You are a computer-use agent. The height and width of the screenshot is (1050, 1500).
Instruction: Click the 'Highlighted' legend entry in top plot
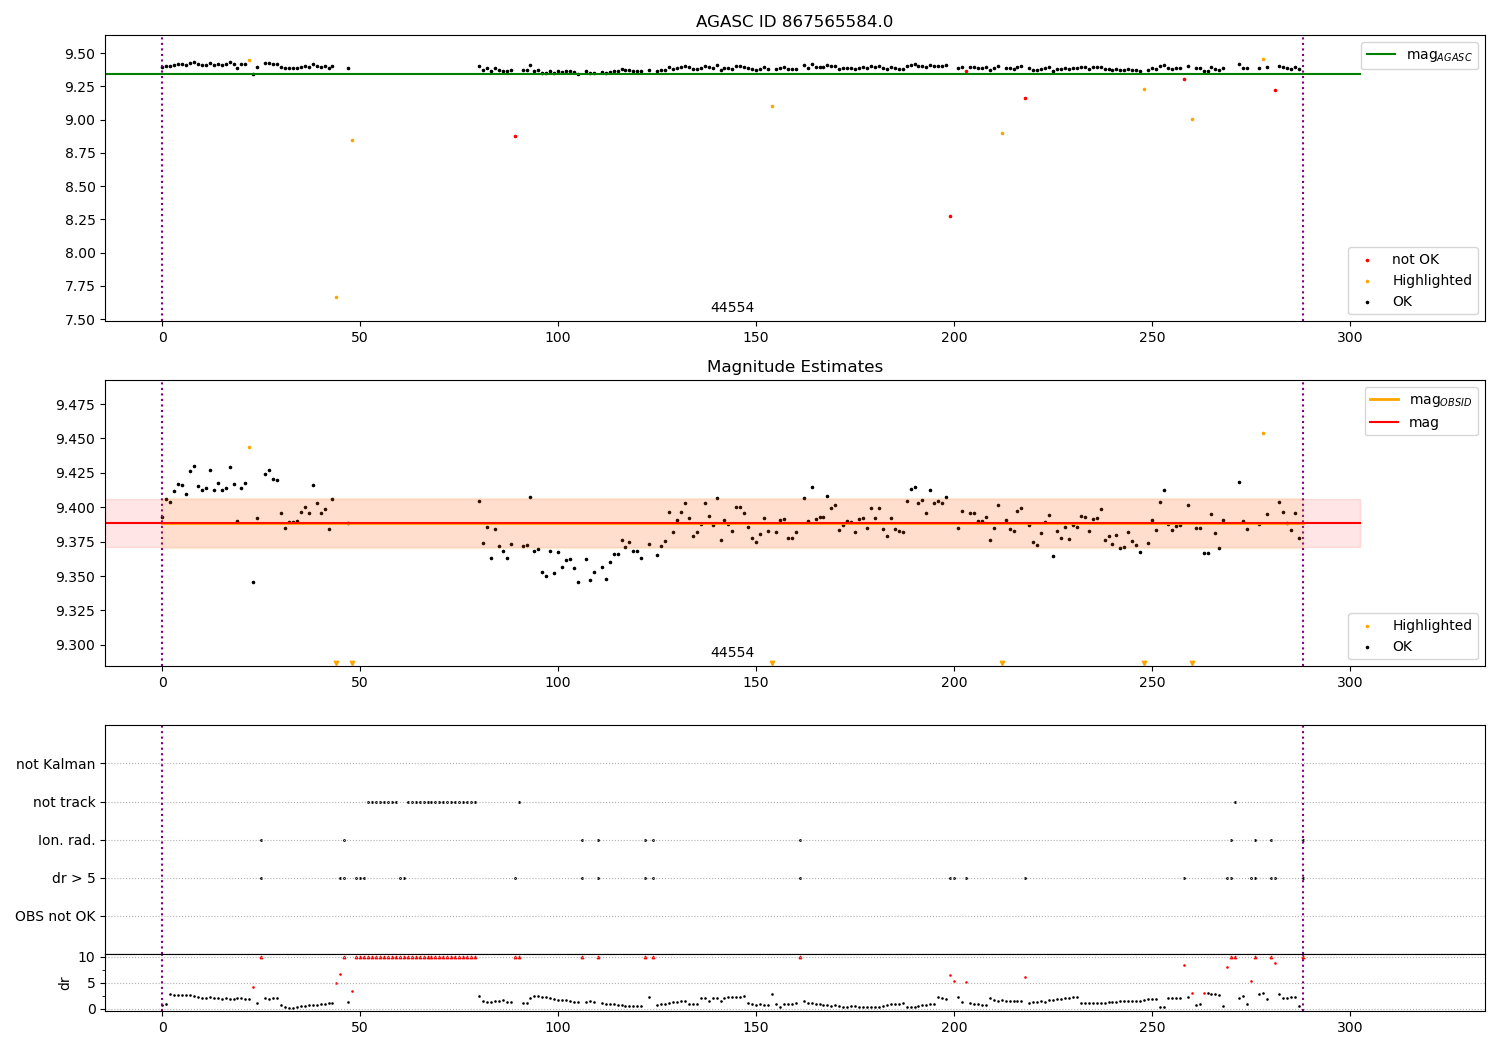click(x=1420, y=281)
